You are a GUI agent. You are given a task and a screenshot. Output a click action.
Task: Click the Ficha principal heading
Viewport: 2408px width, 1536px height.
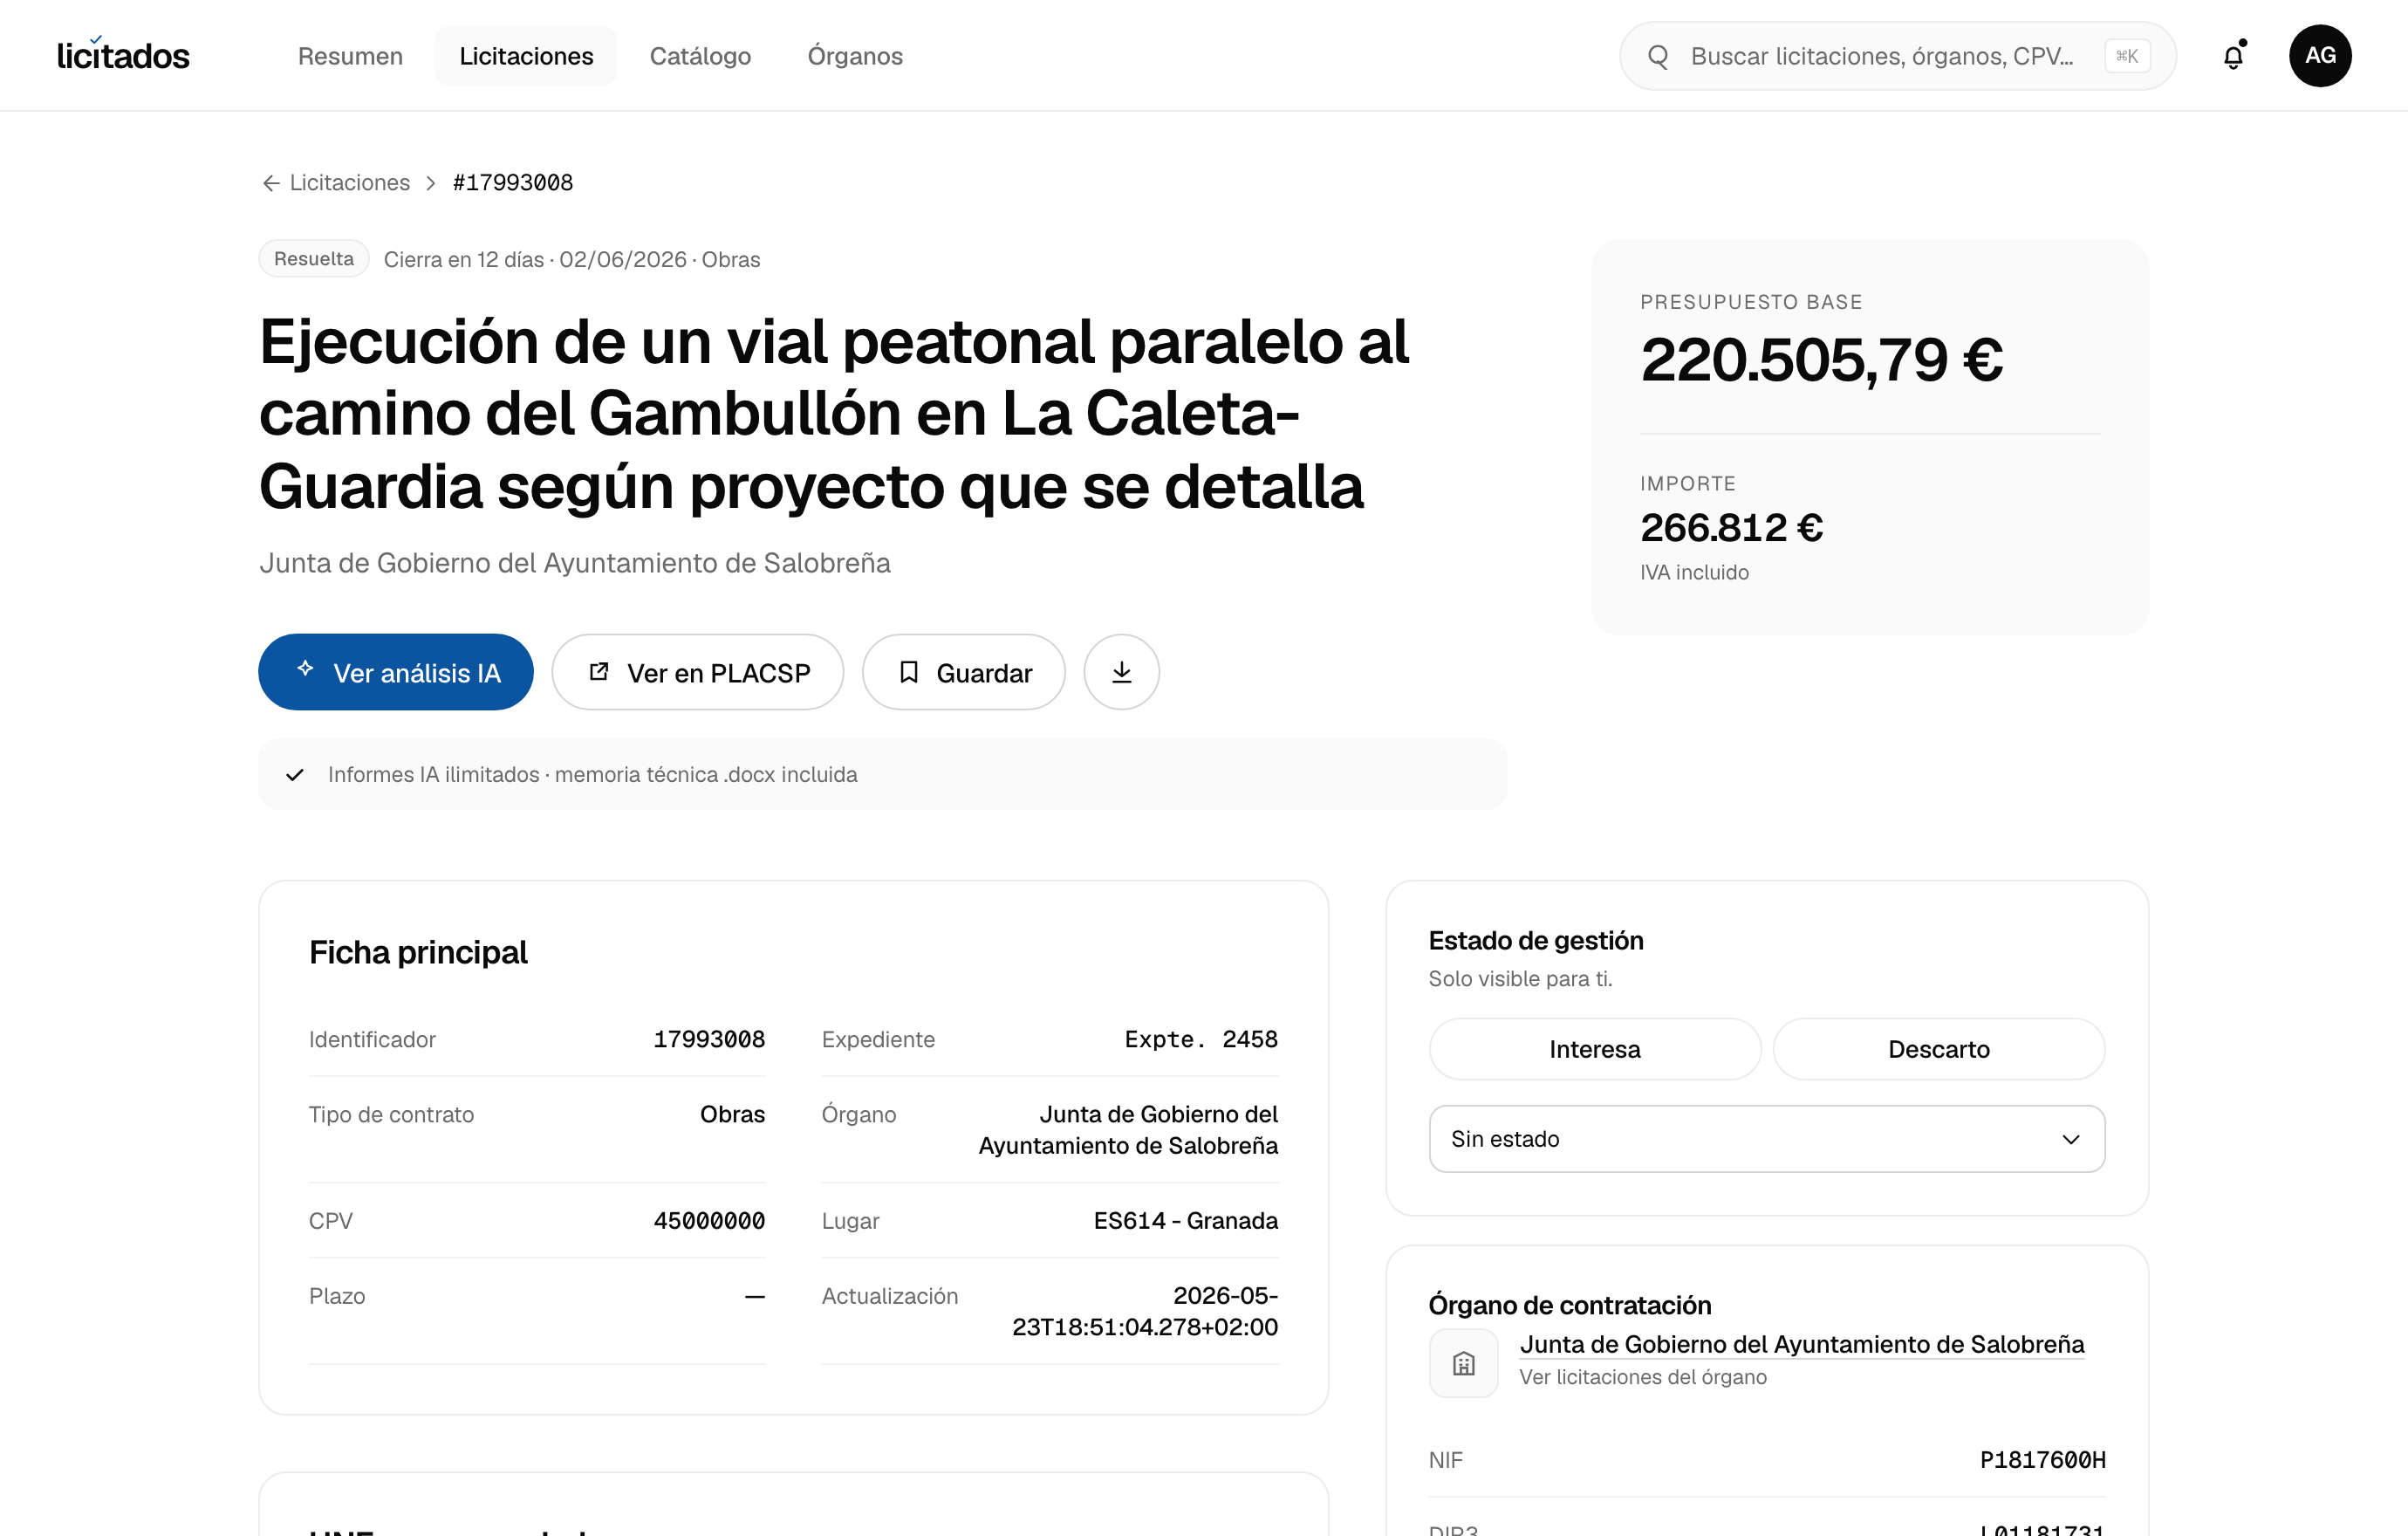(418, 953)
